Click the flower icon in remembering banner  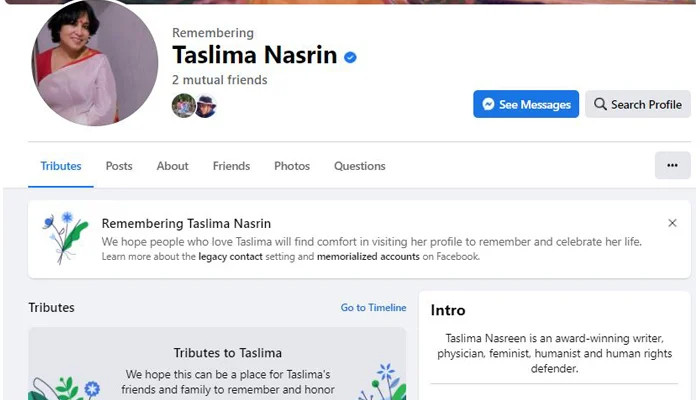[x=65, y=237]
